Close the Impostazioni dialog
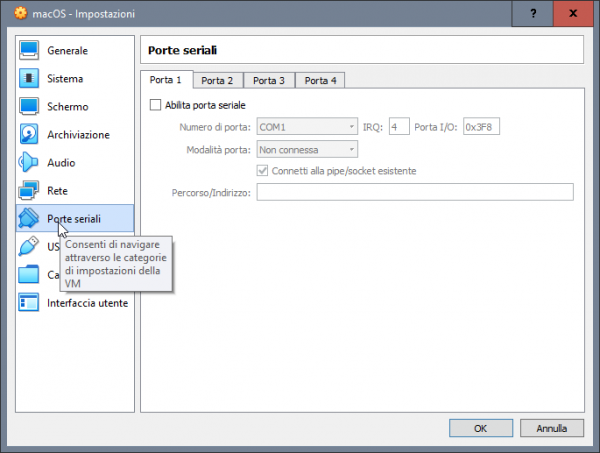This screenshot has width=600, height=453. pos(573,13)
